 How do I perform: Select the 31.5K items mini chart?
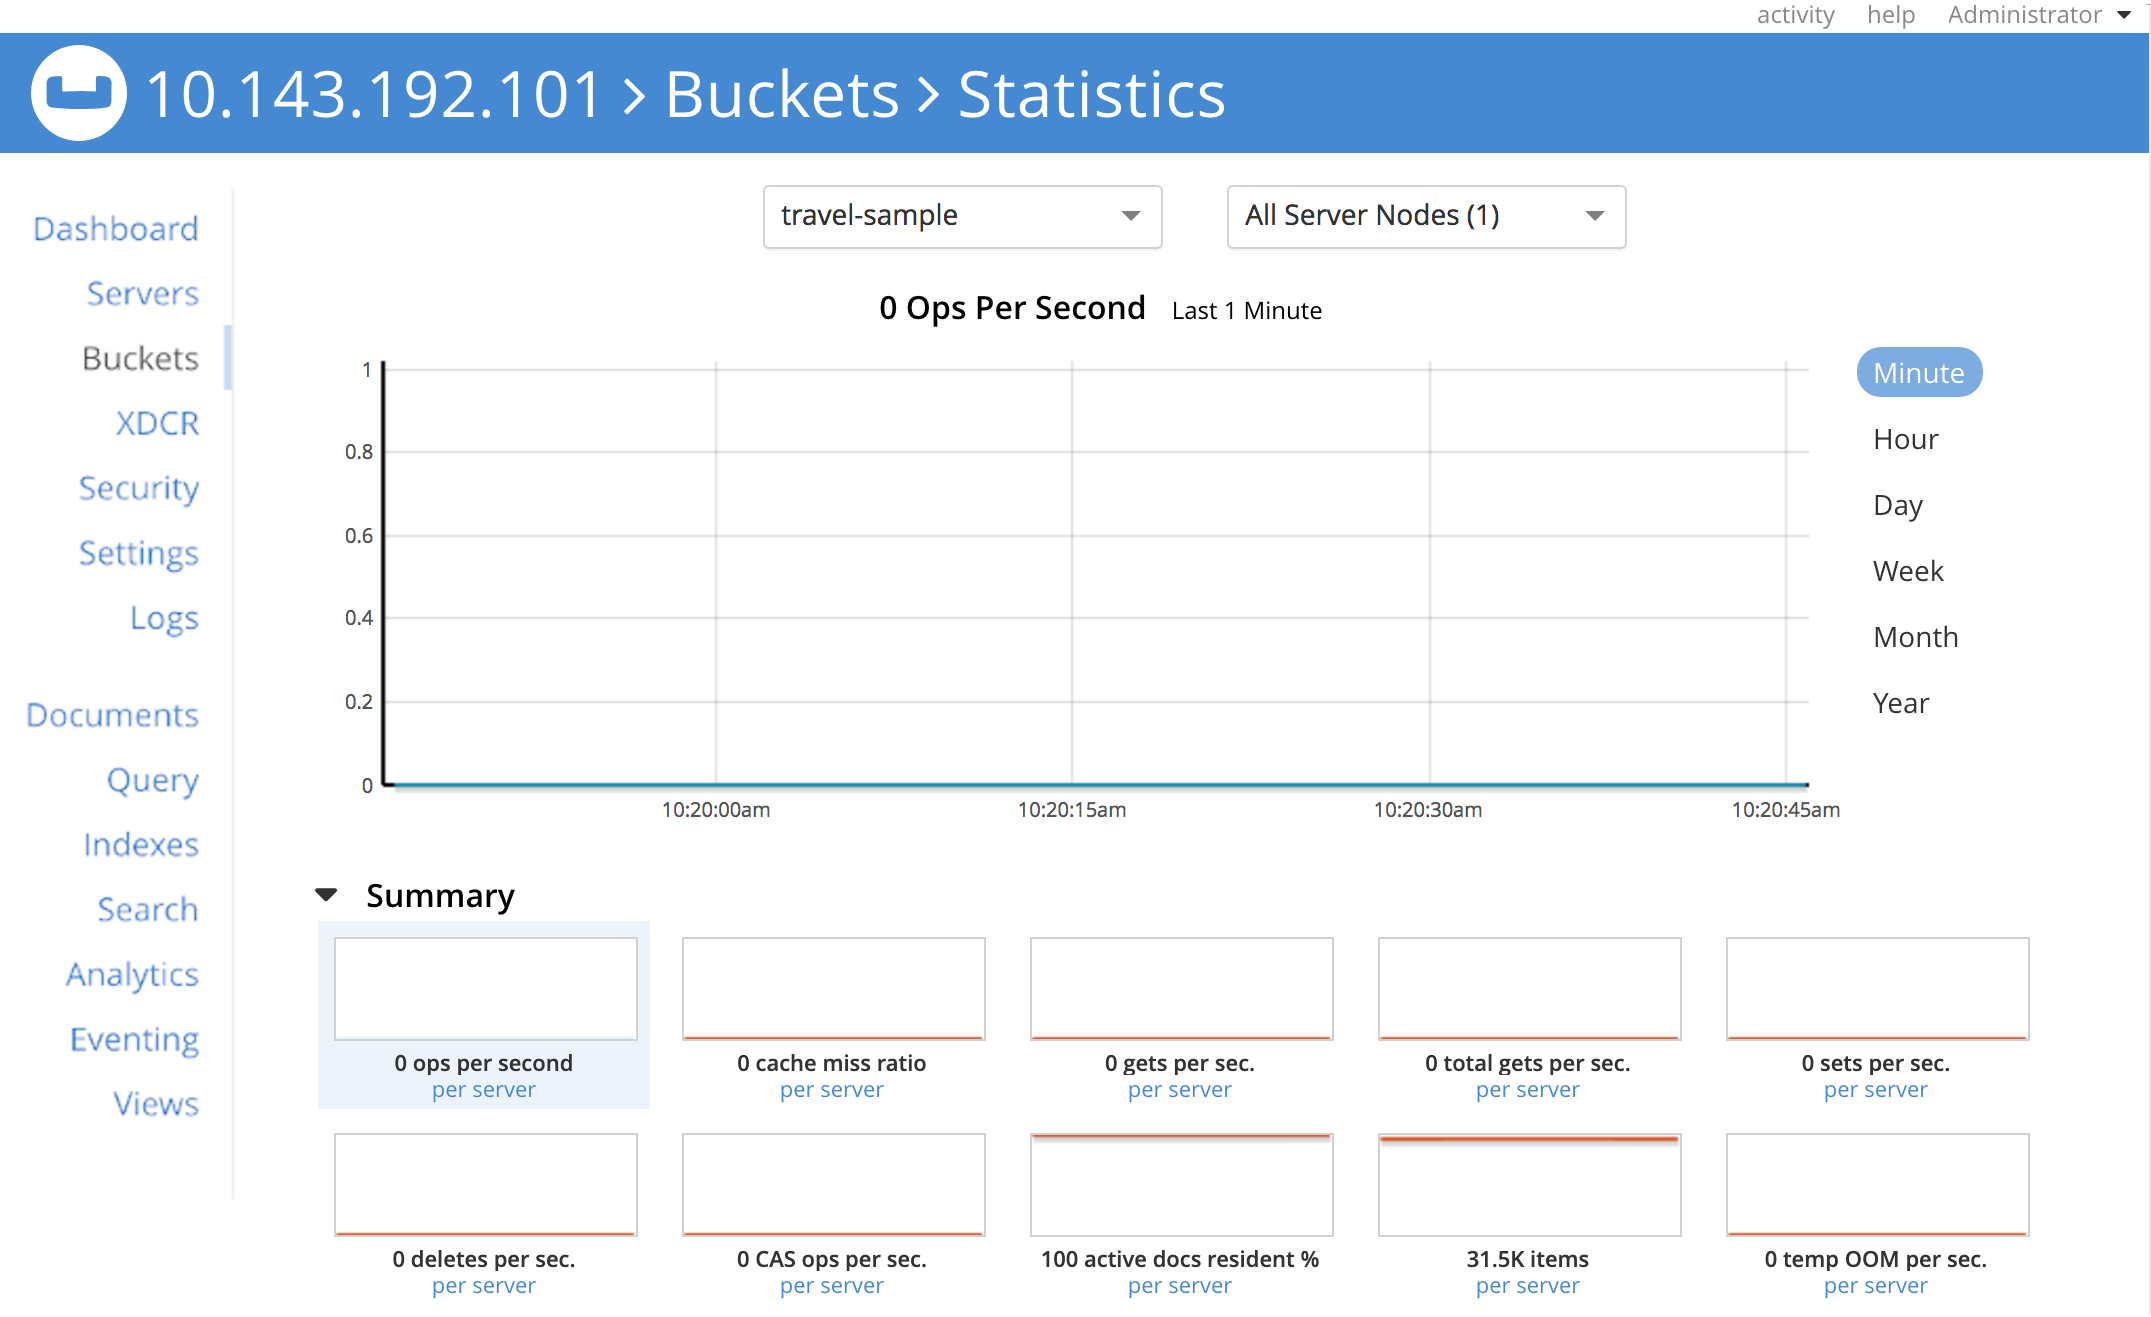[x=1528, y=1184]
